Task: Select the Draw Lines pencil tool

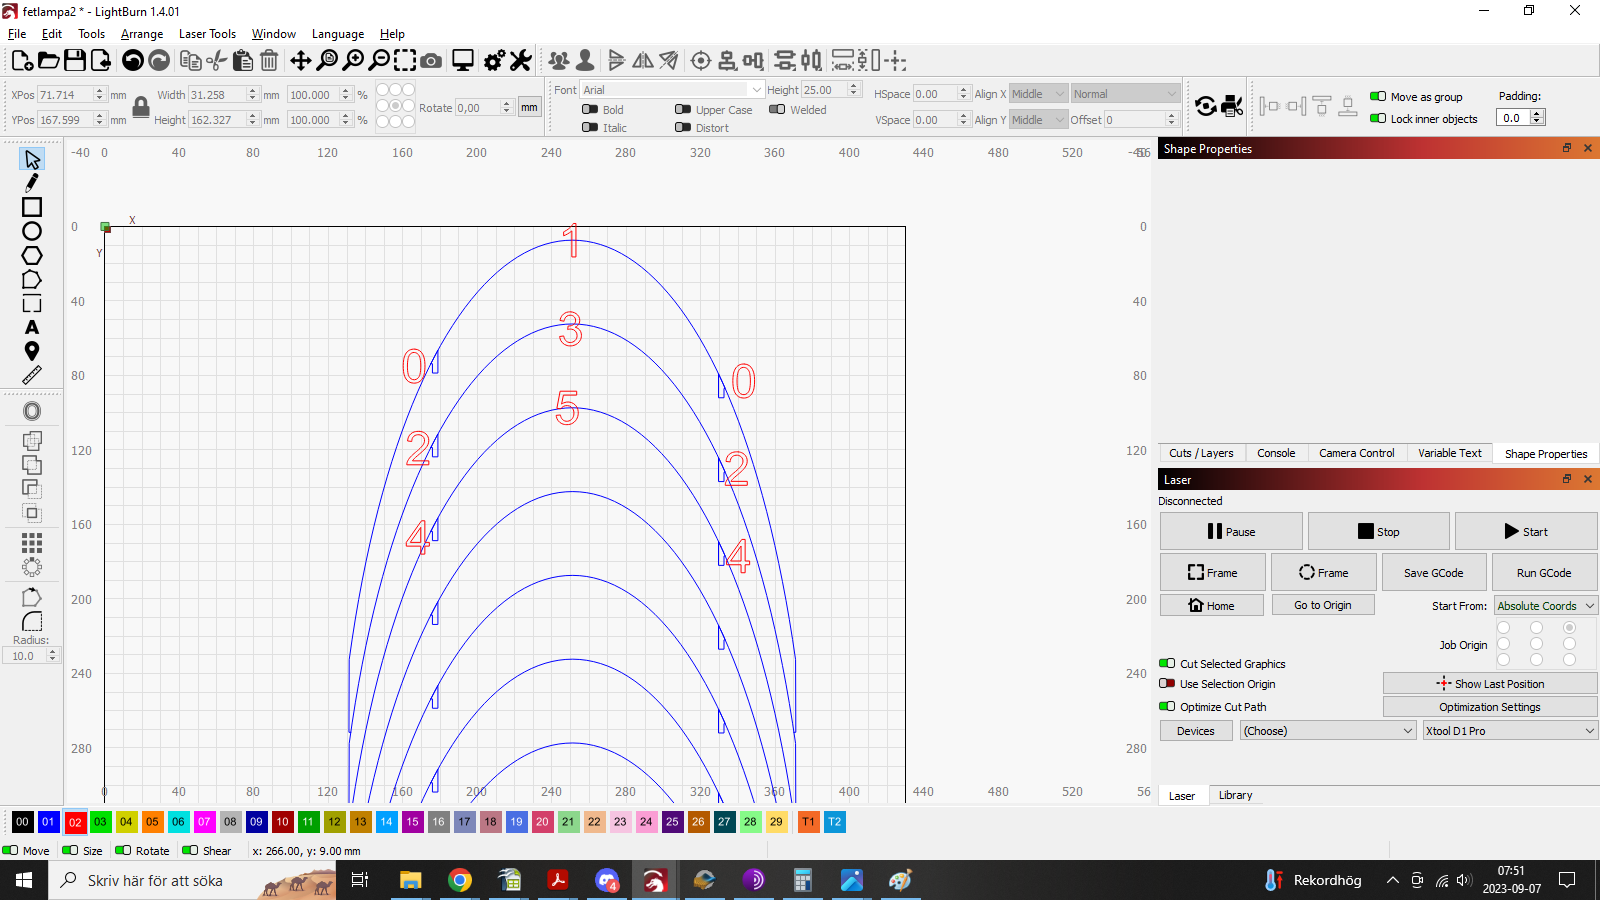Action: pyautogui.click(x=32, y=183)
